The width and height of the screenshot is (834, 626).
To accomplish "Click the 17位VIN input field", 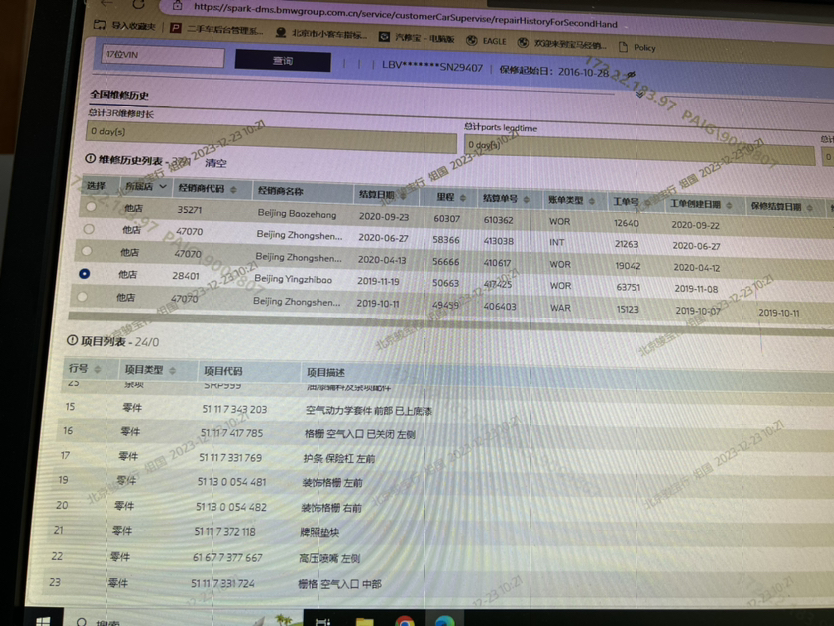I will [x=163, y=56].
